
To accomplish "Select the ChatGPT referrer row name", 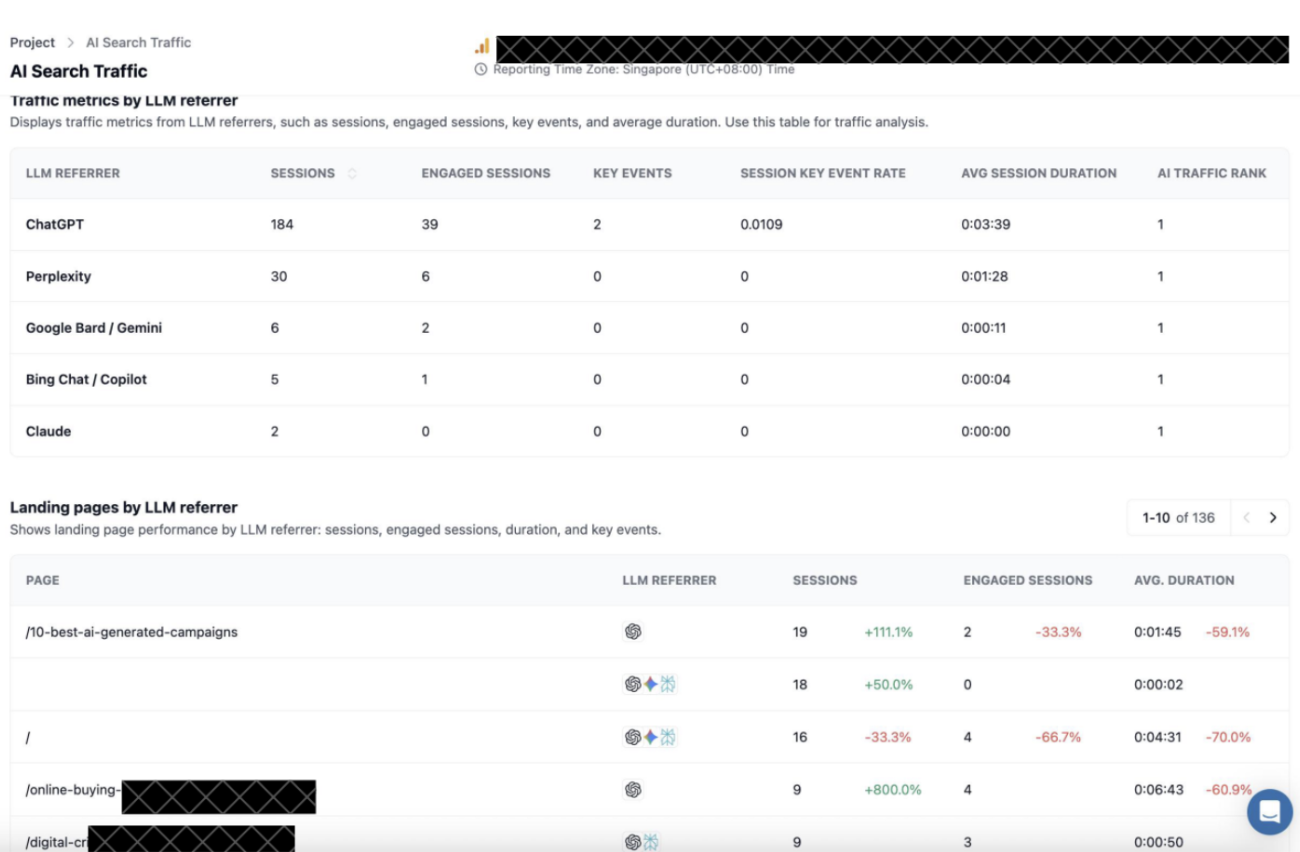I will click(x=55, y=225).
